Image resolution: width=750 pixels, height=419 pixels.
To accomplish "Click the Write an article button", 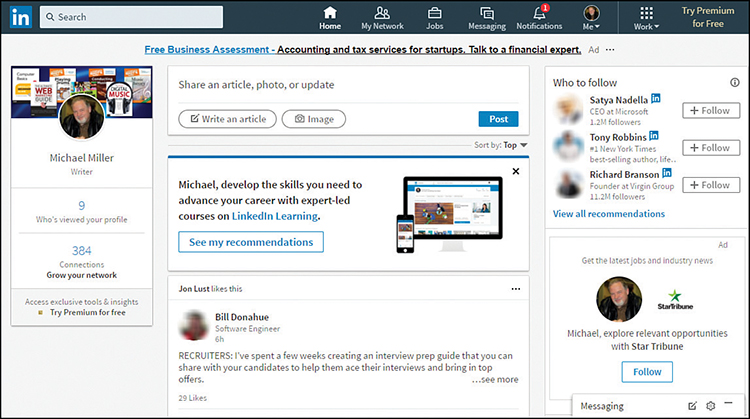I will click(x=227, y=119).
